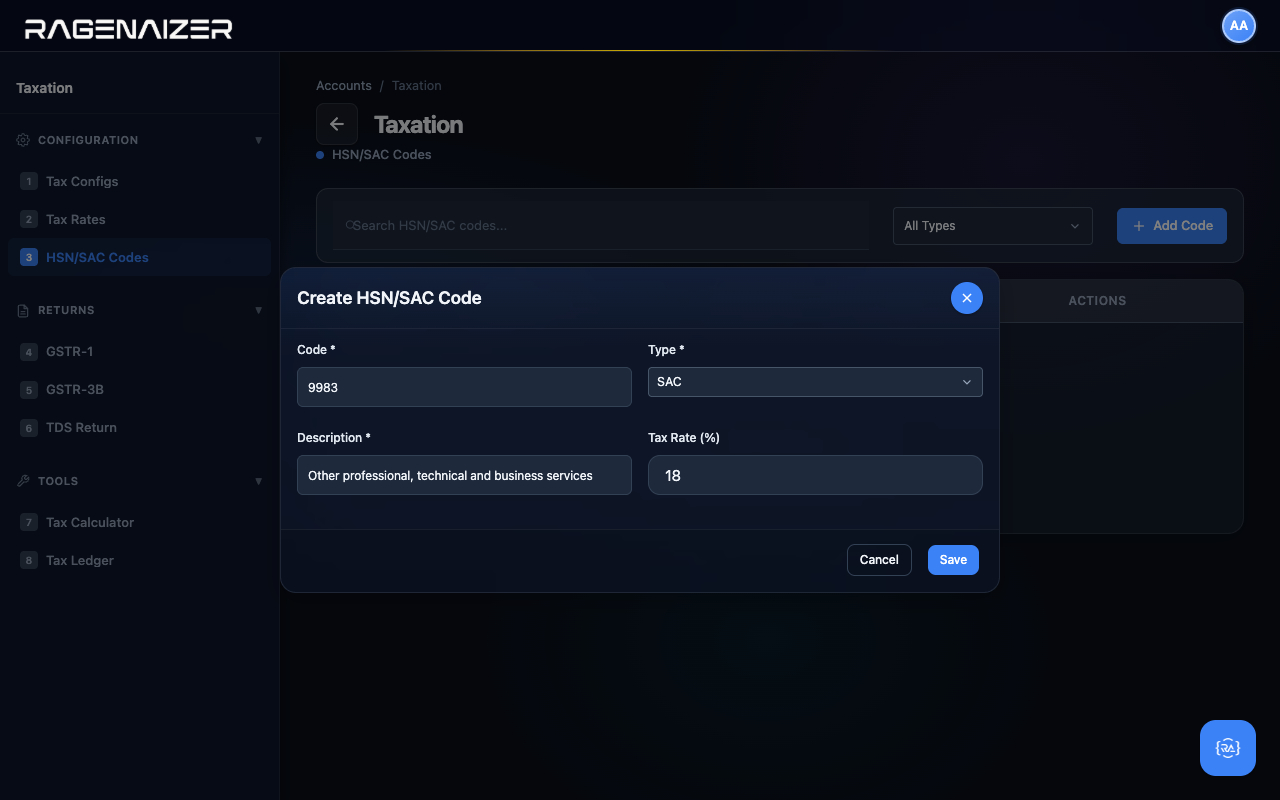Click the Returns document icon
Viewport: 1280px width, 800px height.
[23, 311]
